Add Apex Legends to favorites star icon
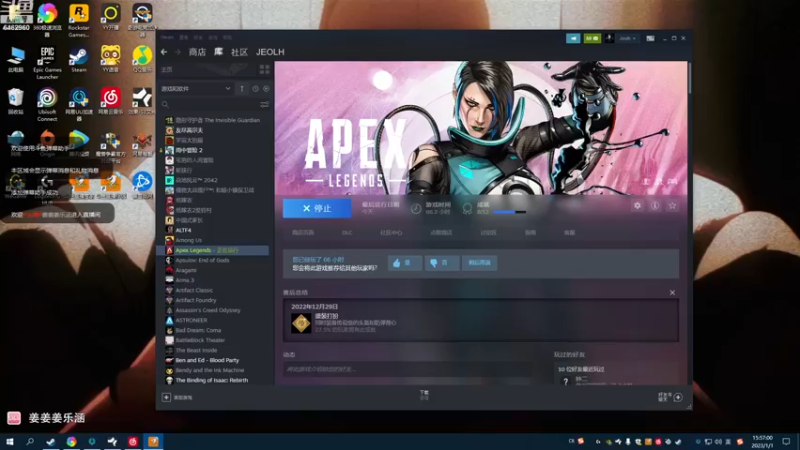Image resolution: width=800 pixels, height=450 pixels. 672,206
